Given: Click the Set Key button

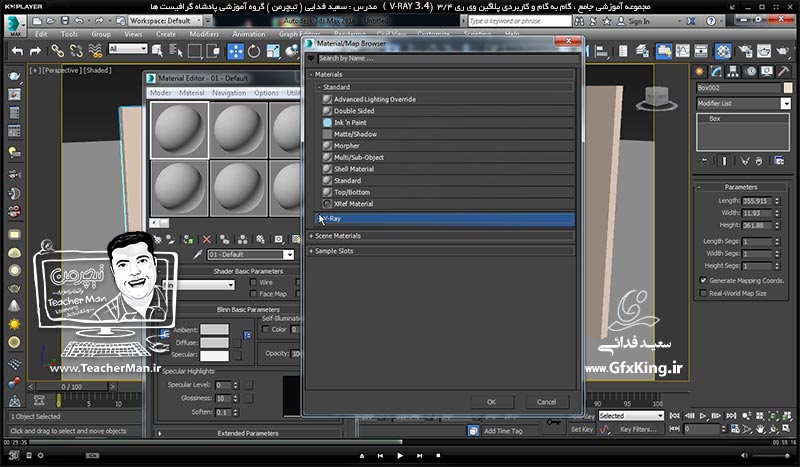Looking at the screenshot, I should pyautogui.click(x=582, y=429).
